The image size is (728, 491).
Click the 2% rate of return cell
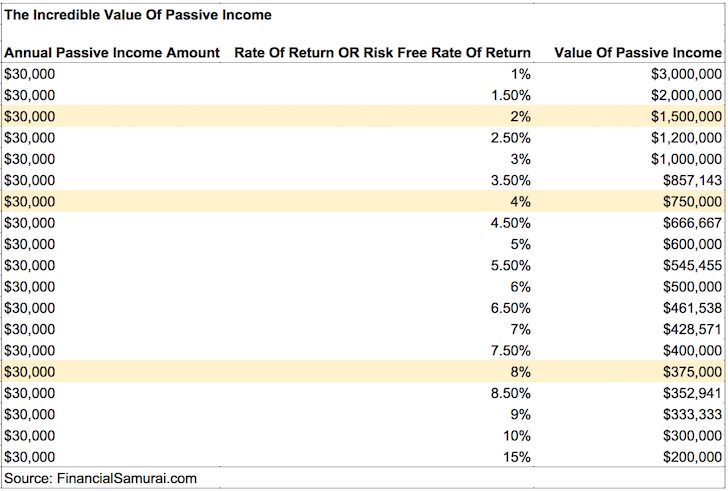(x=519, y=116)
